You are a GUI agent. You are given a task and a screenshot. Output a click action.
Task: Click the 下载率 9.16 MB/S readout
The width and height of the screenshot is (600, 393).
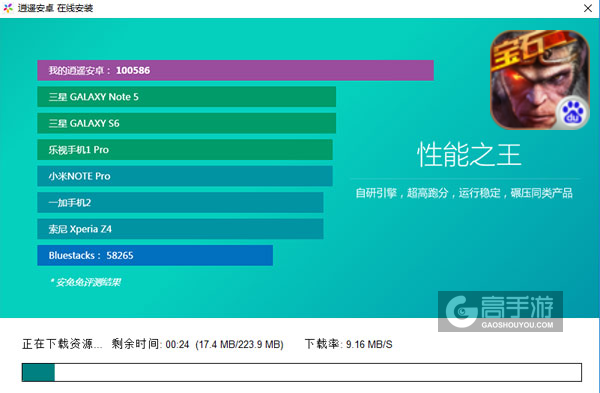(x=349, y=344)
